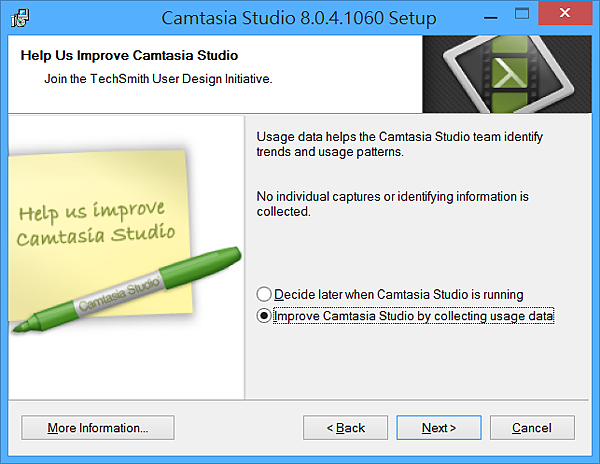600x464 pixels.
Task: Minimize the setup window
Action: click(x=491, y=17)
